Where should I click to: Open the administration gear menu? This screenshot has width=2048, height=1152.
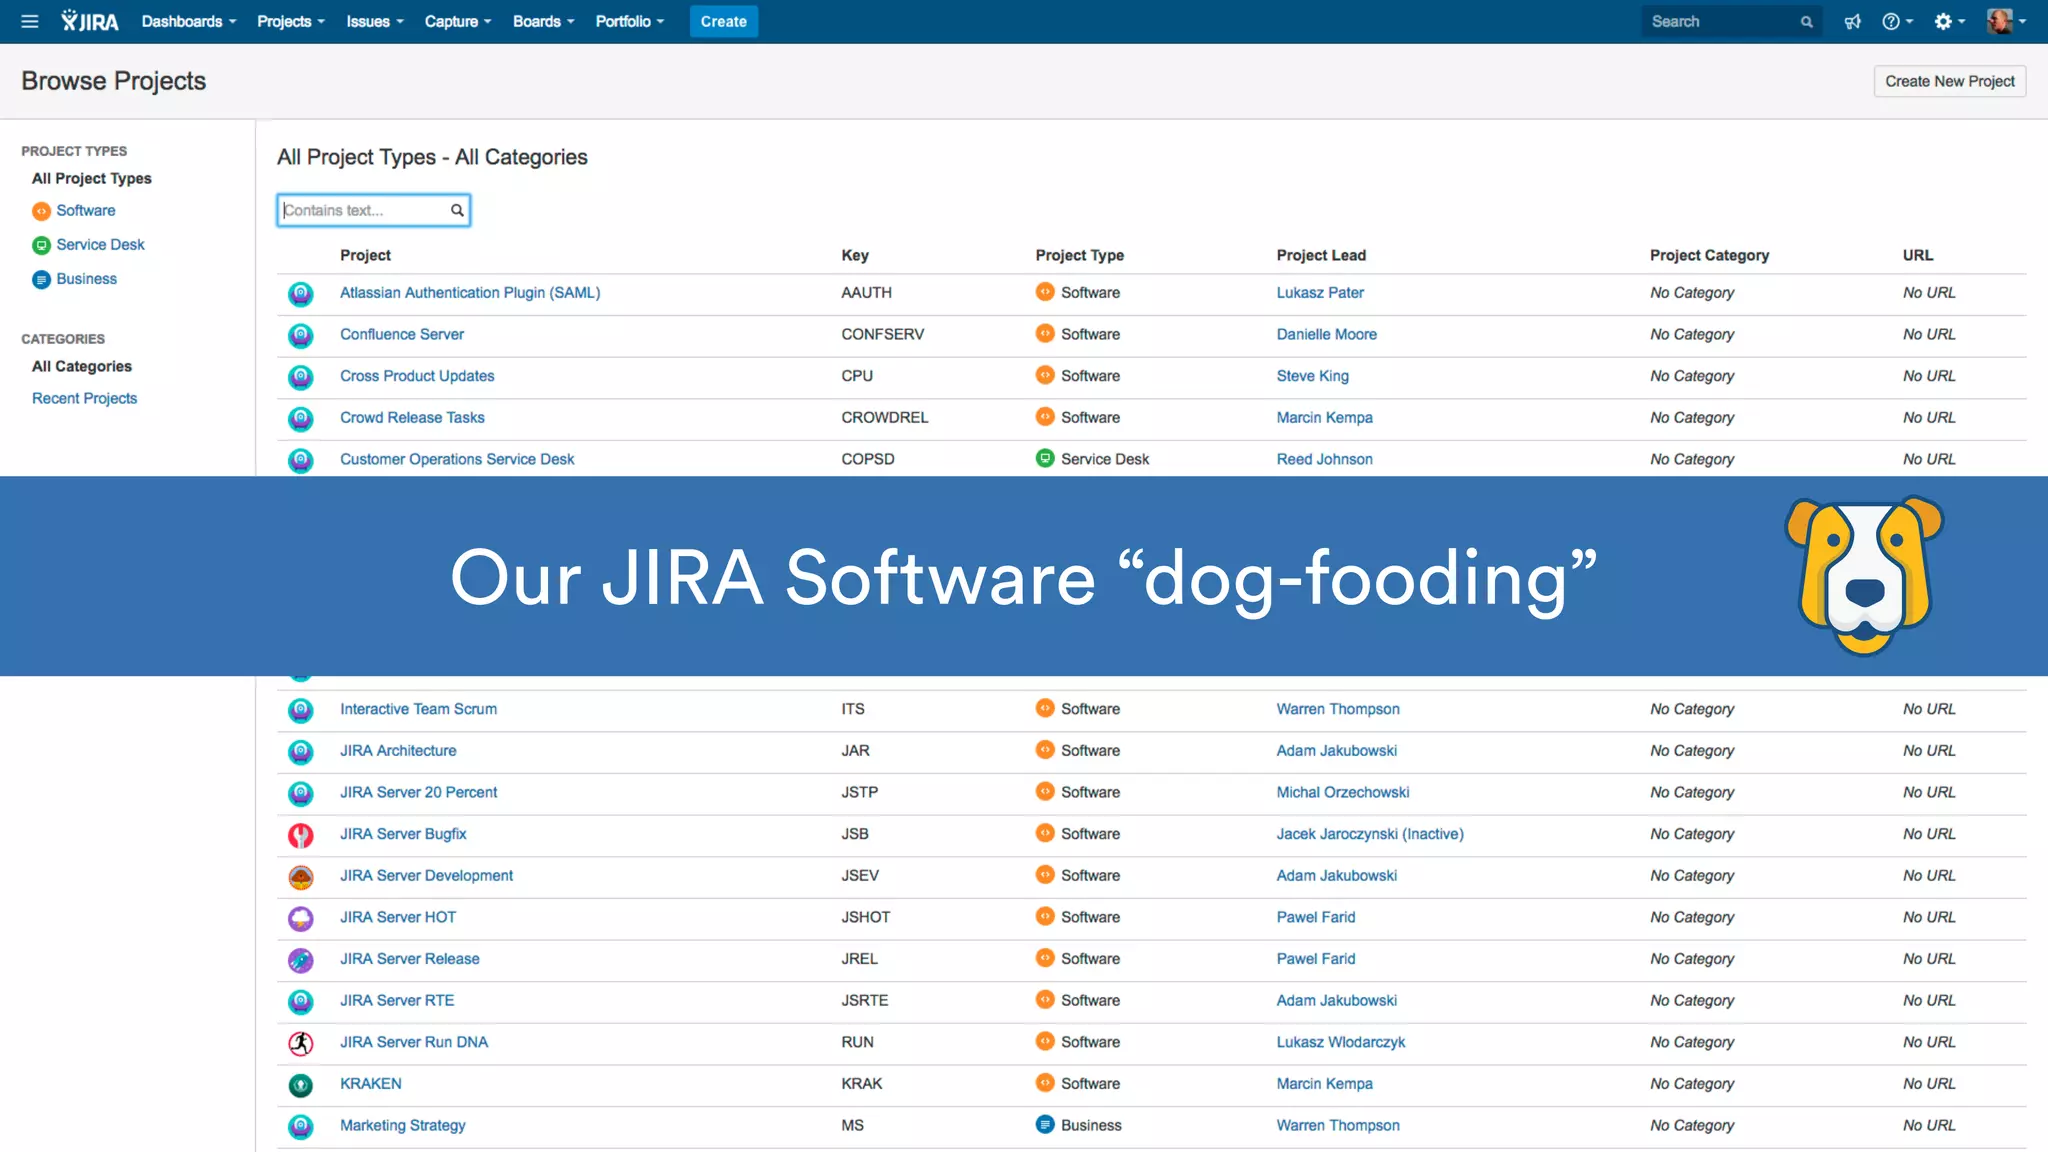click(1949, 21)
